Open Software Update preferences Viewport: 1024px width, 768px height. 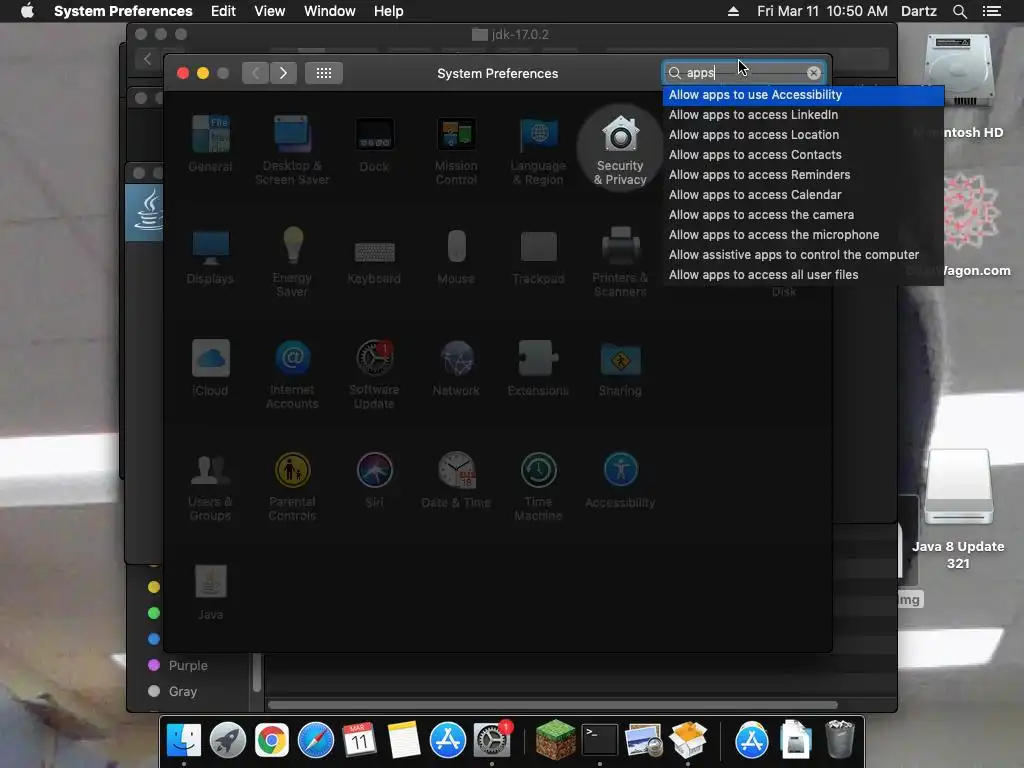click(x=374, y=374)
